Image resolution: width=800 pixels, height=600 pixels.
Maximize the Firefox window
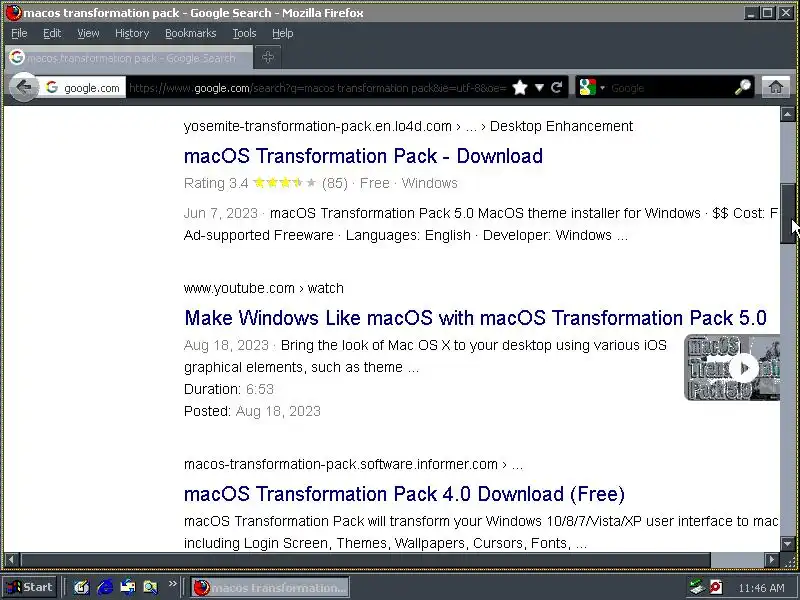point(768,13)
